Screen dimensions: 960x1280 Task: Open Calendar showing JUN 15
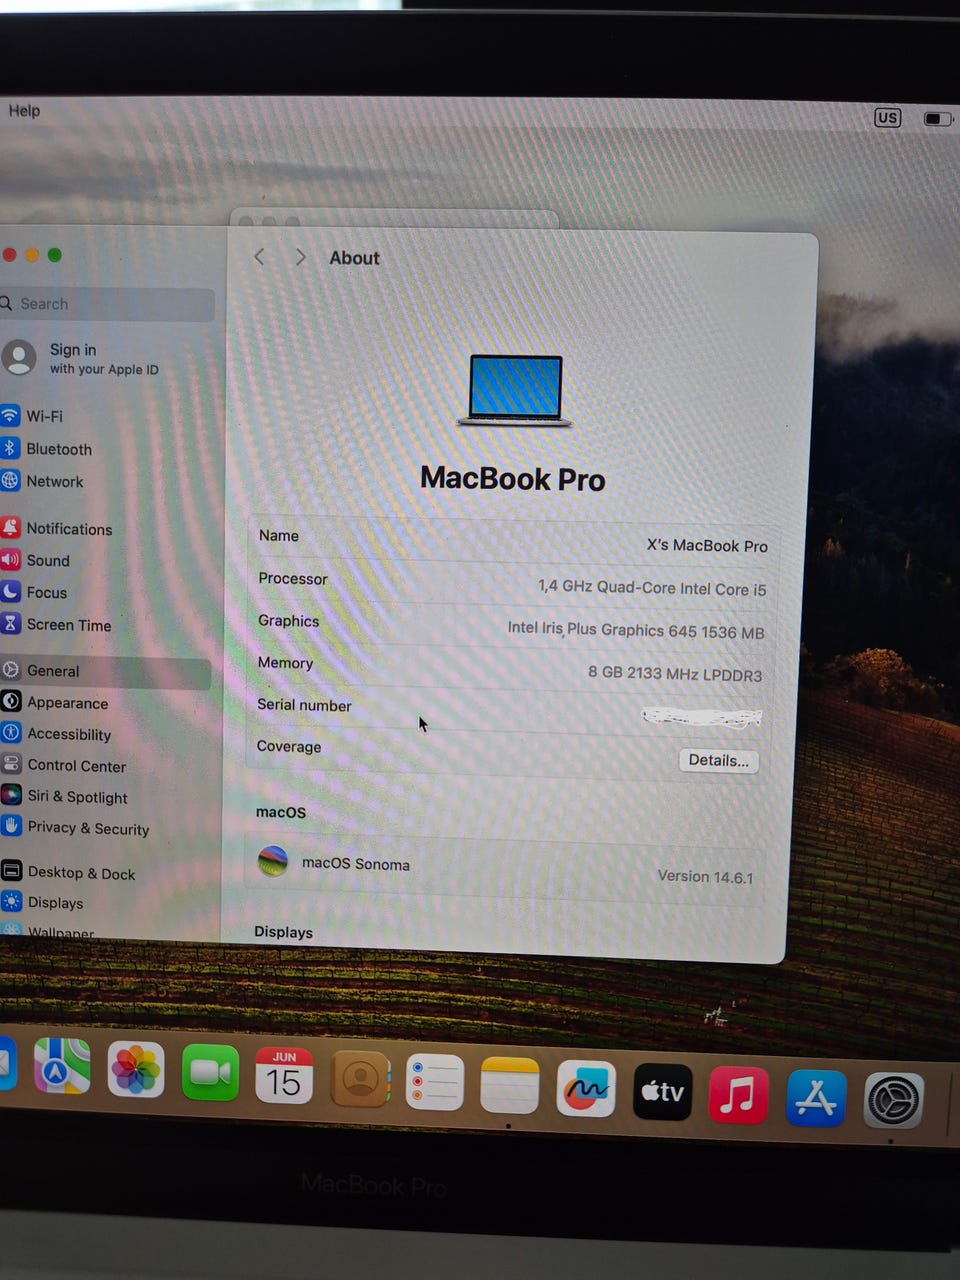click(x=284, y=1076)
